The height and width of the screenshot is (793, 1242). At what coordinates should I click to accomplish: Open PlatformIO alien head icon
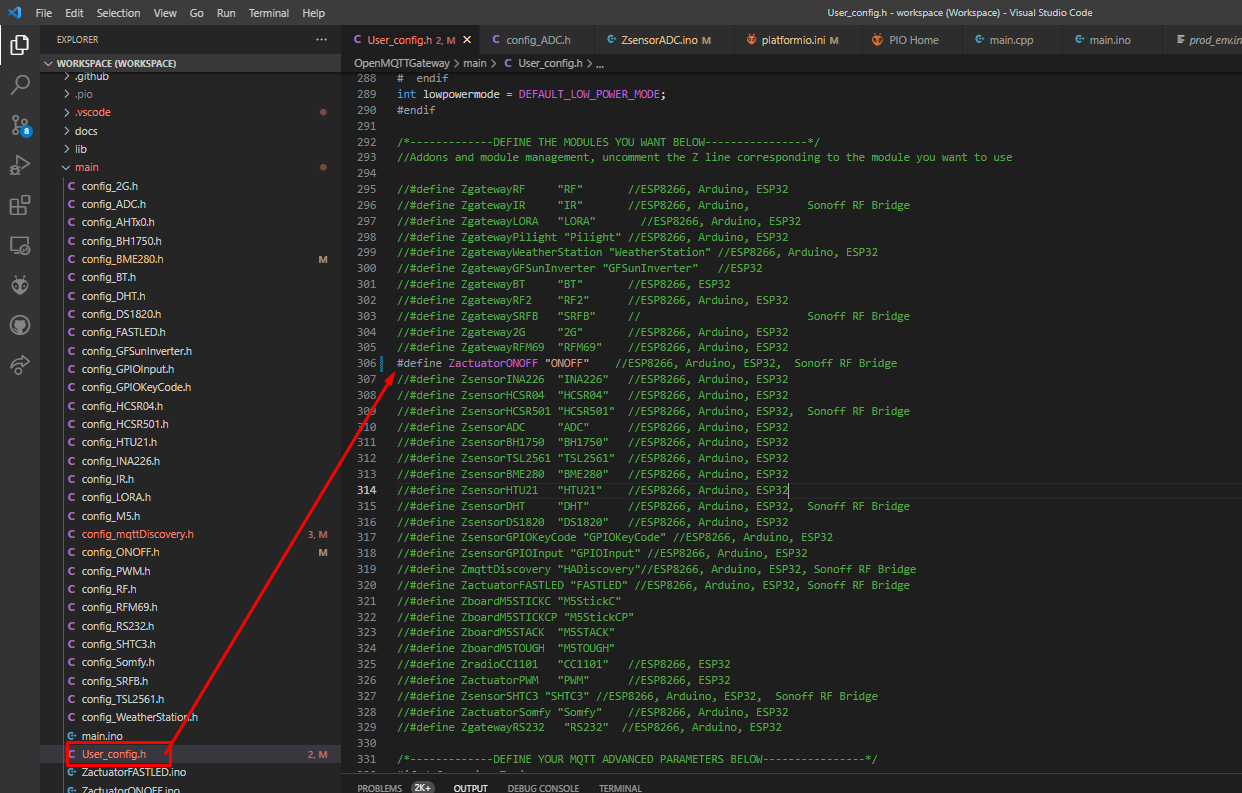coord(19,285)
